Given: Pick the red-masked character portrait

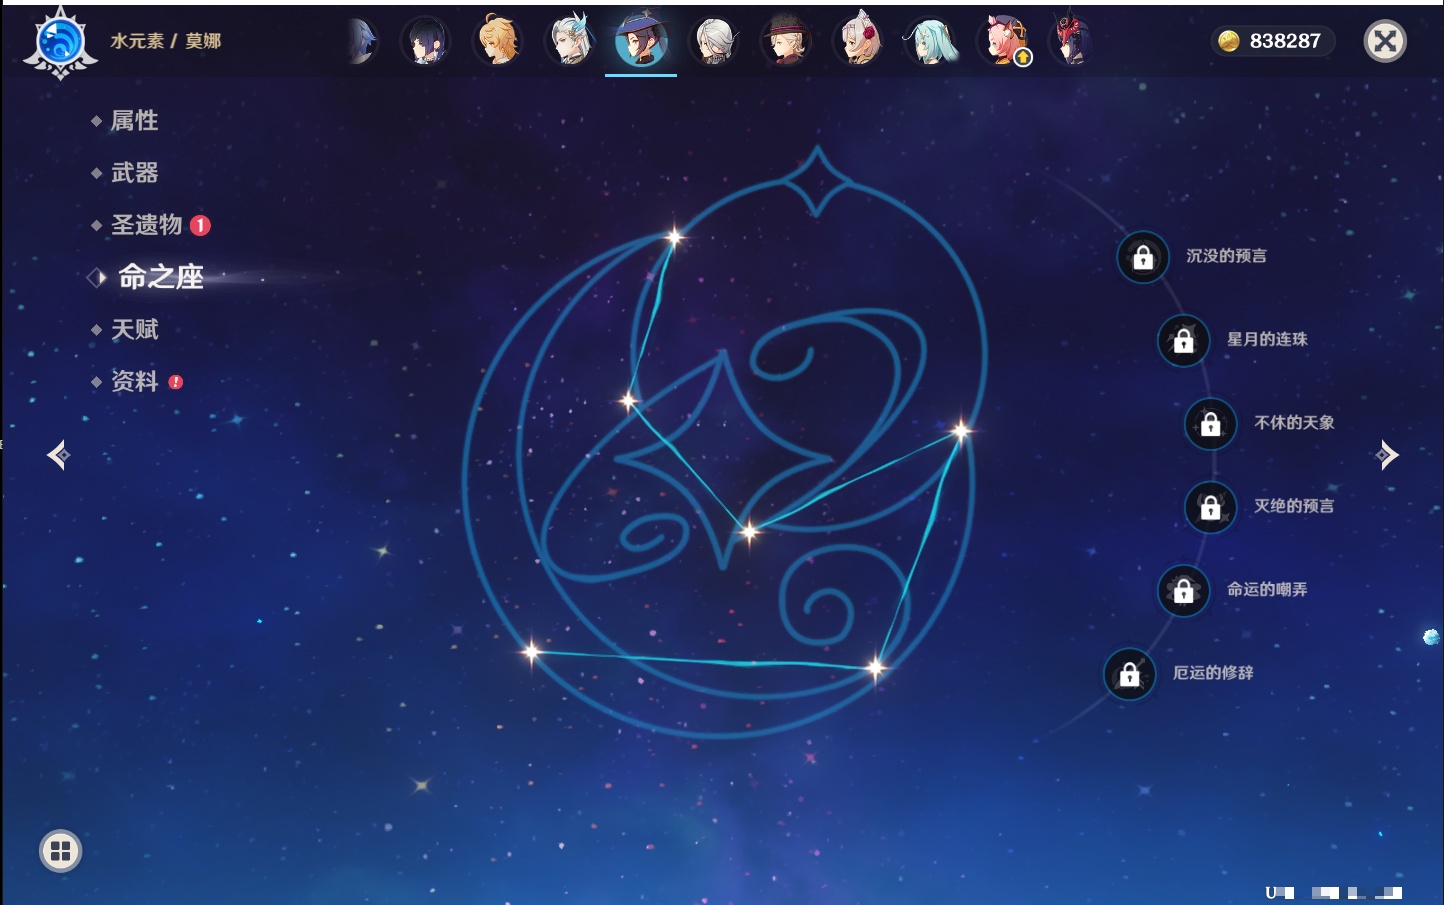Looking at the screenshot, I should [x=1071, y=41].
